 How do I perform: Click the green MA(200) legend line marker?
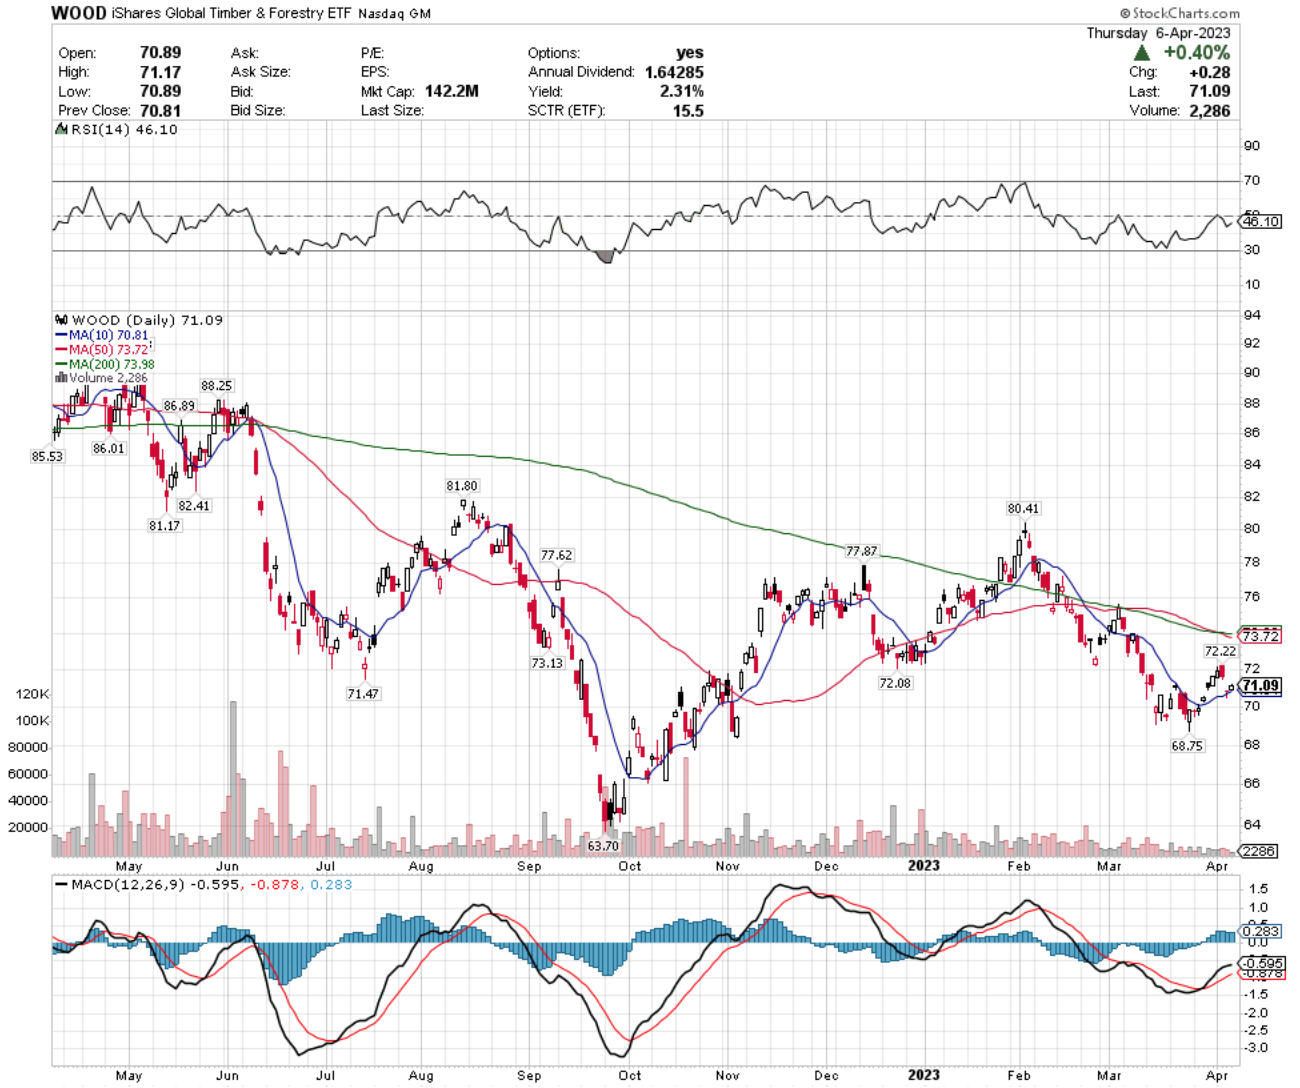pos(60,364)
